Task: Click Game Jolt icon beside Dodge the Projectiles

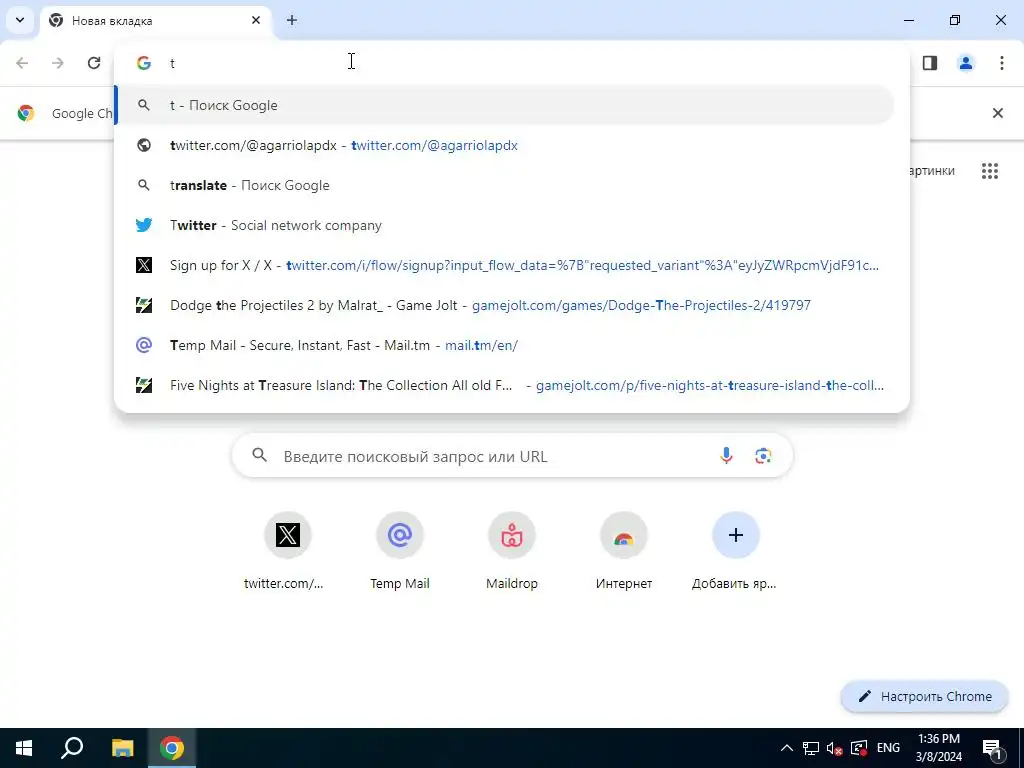Action: (x=144, y=305)
